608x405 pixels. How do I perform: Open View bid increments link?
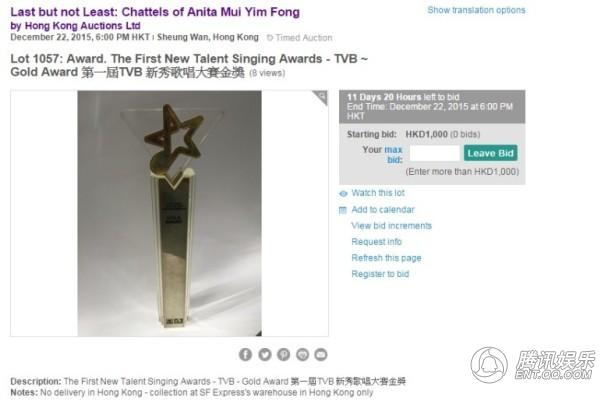coord(391,226)
